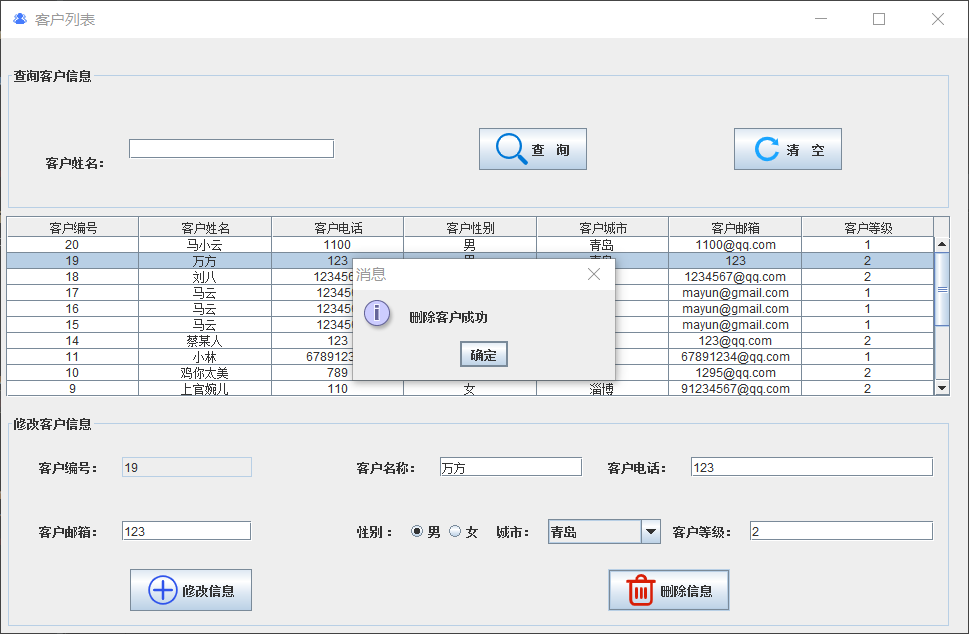
Task: Open the 城市 combo box showing 青岛
Action: click(604, 531)
